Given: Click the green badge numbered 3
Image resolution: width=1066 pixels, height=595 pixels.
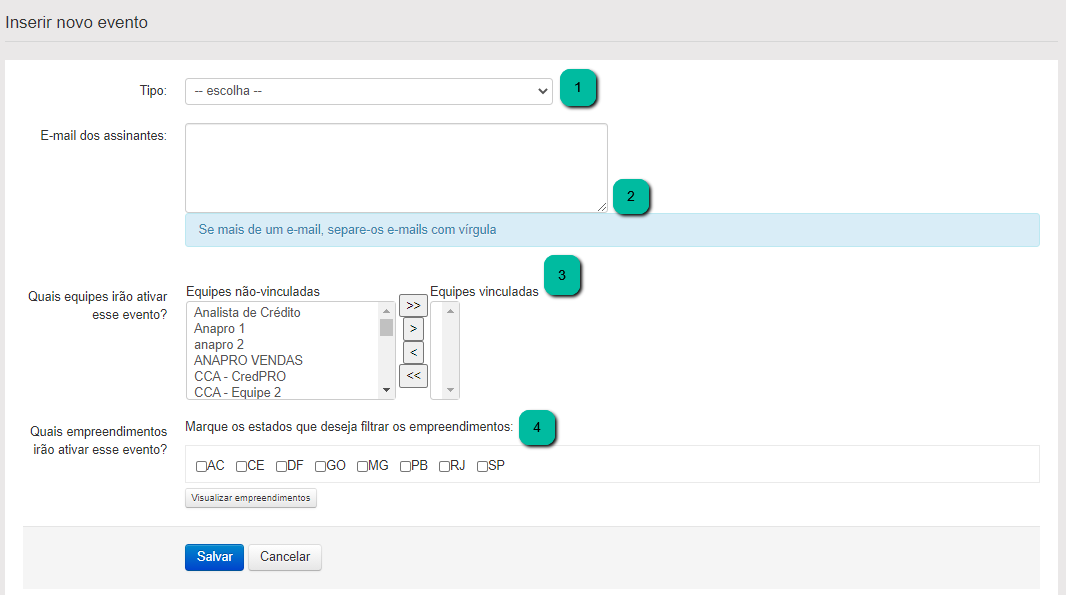Looking at the screenshot, I should click(x=562, y=275).
